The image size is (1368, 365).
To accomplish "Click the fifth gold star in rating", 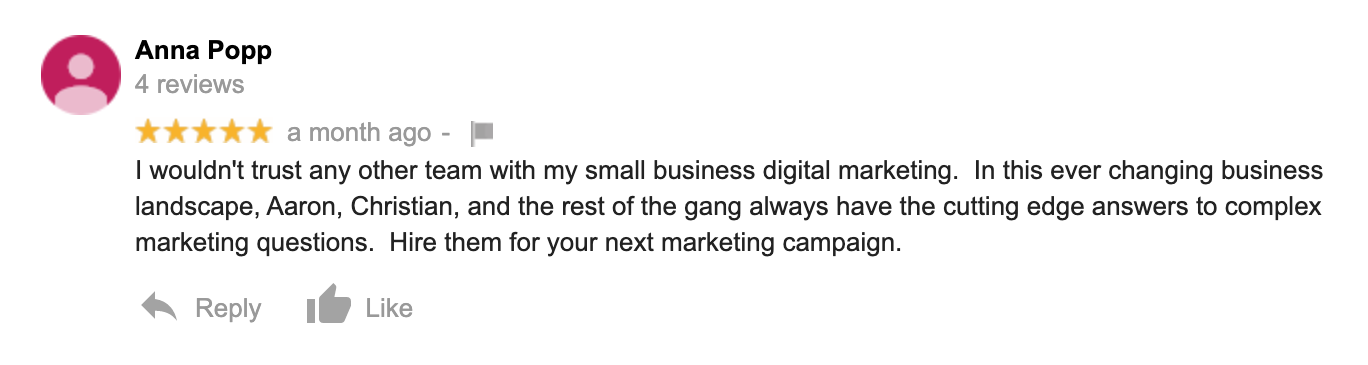I will [x=259, y=131].
